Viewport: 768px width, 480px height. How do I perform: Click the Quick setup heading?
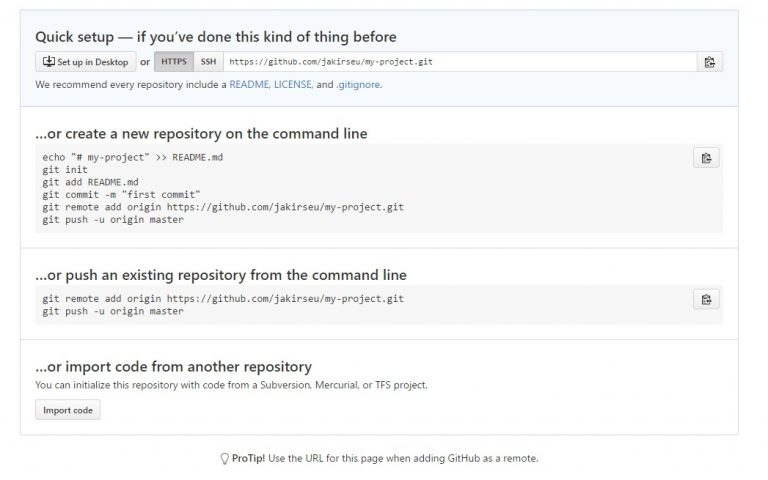coord(216,37)
